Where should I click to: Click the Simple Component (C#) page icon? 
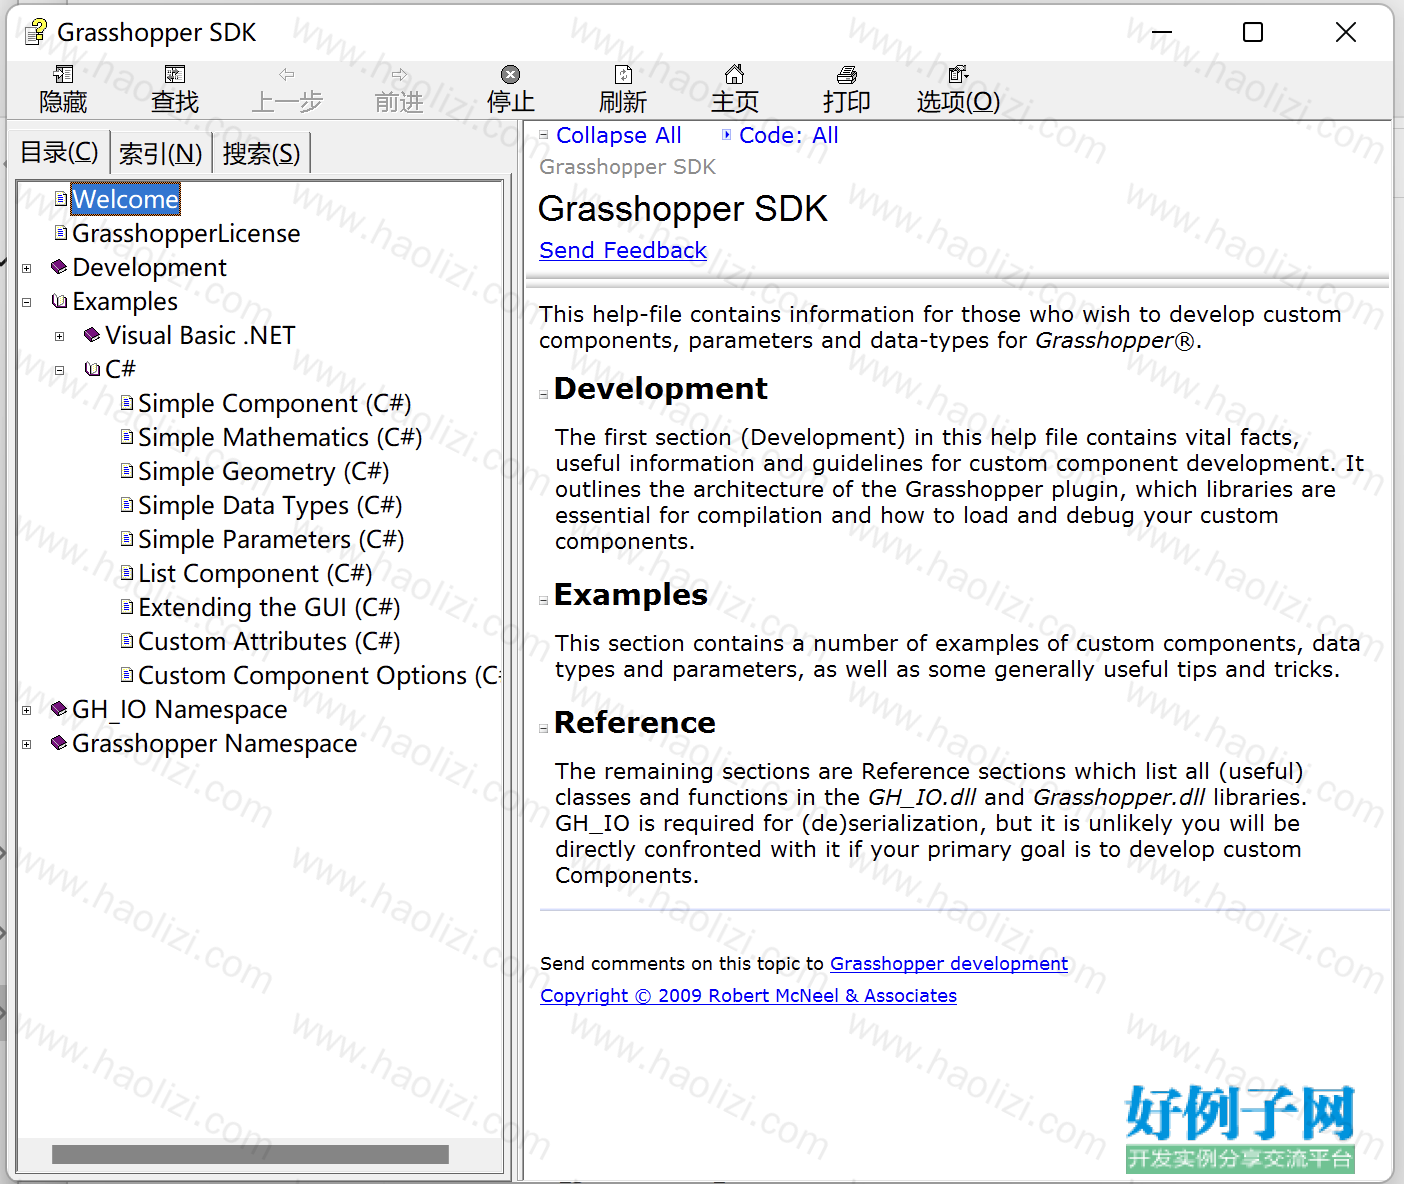tap(127, 403)
